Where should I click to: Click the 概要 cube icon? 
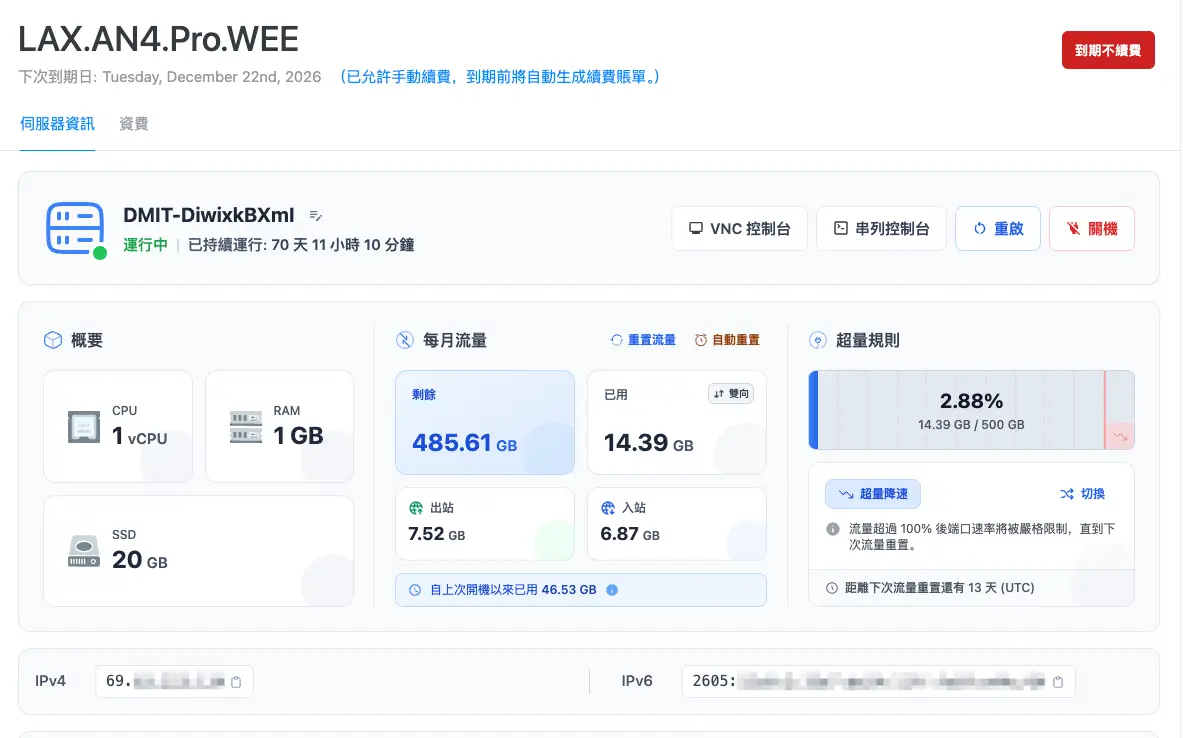coord(53,340)
